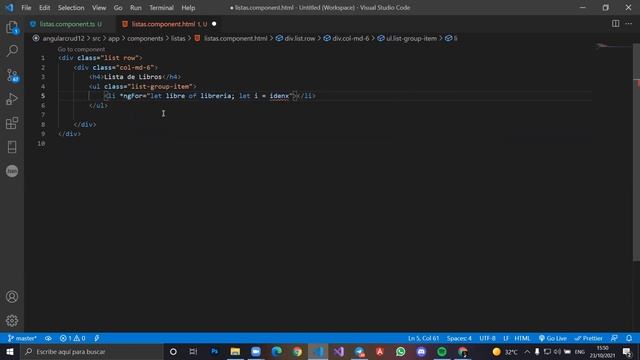Click the Windows Start button

click(10, 351)
